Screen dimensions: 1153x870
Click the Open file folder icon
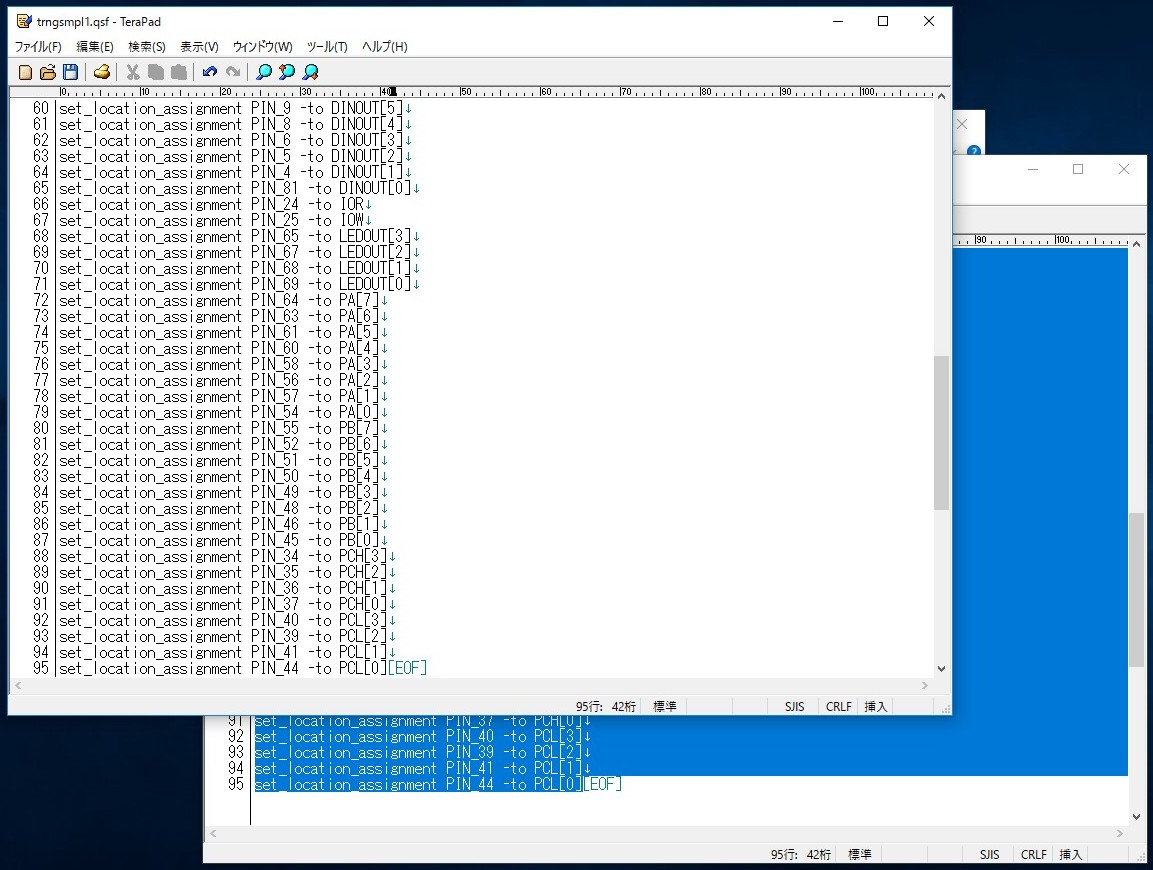[x=48, y=72]
